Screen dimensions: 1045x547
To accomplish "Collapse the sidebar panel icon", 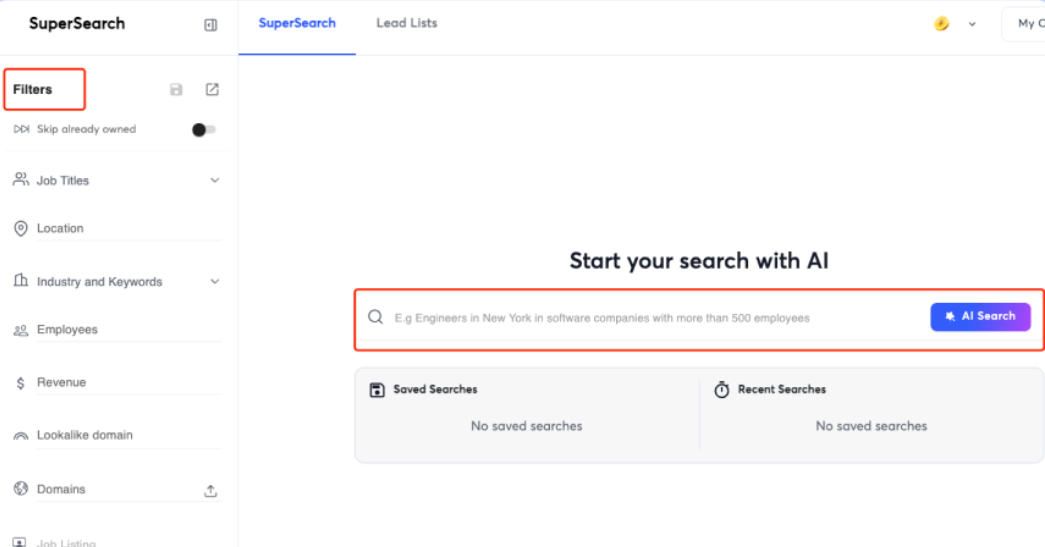I will 211,25.
